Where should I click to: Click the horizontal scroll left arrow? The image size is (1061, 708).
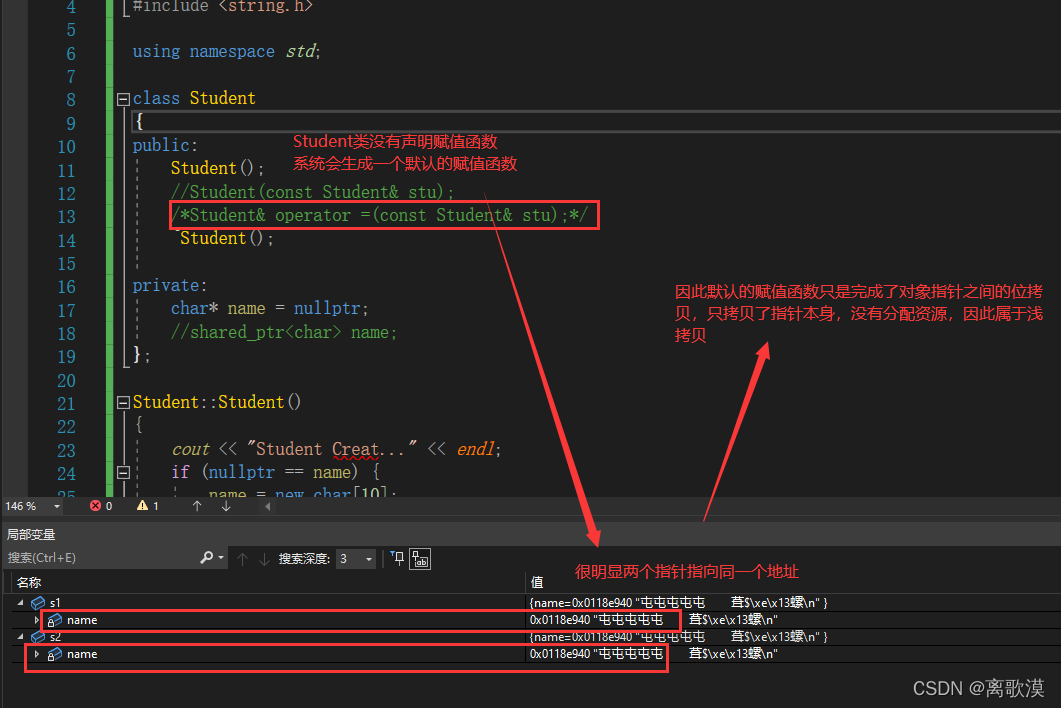[267, 506]
